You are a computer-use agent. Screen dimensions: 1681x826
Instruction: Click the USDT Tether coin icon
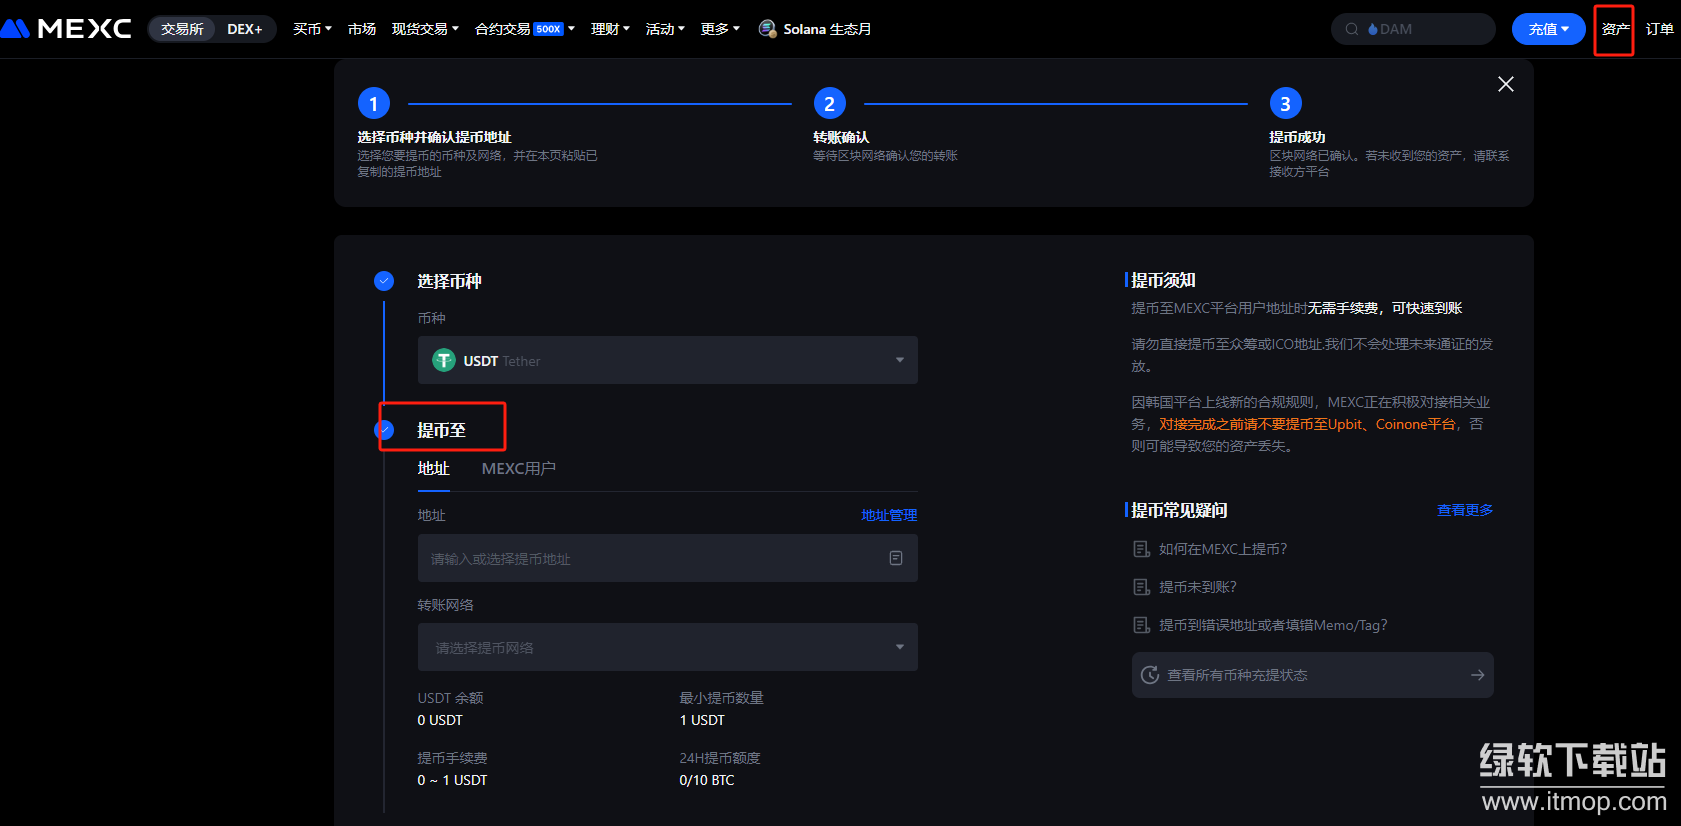(444, 360)
